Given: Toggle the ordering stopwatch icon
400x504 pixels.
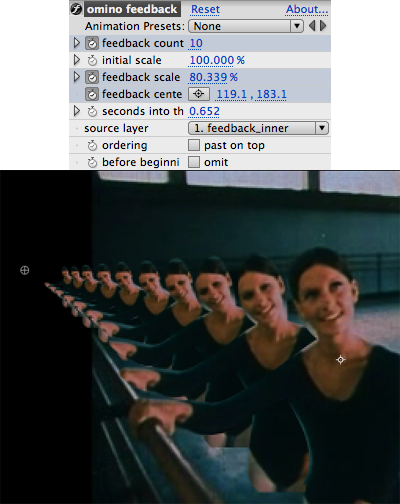Looking at the screenshot, I should [x=92, y=145].
